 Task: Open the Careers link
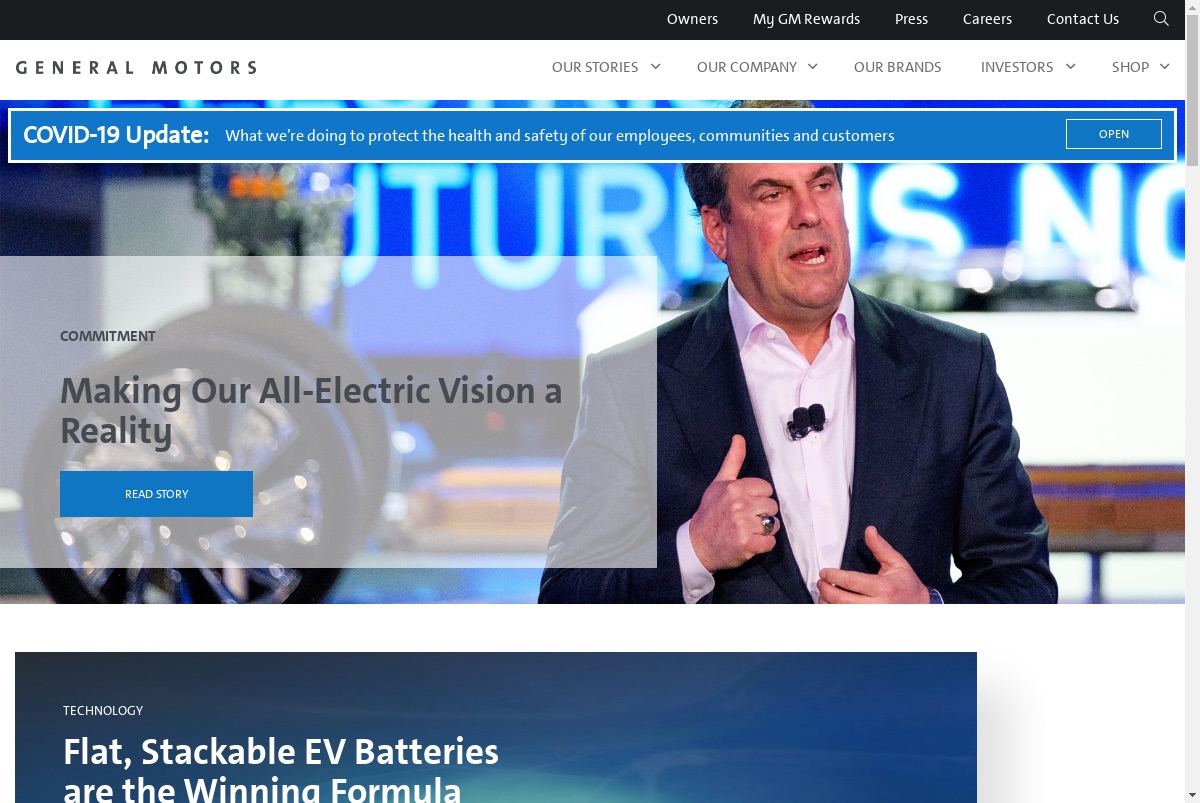point(987,19)
